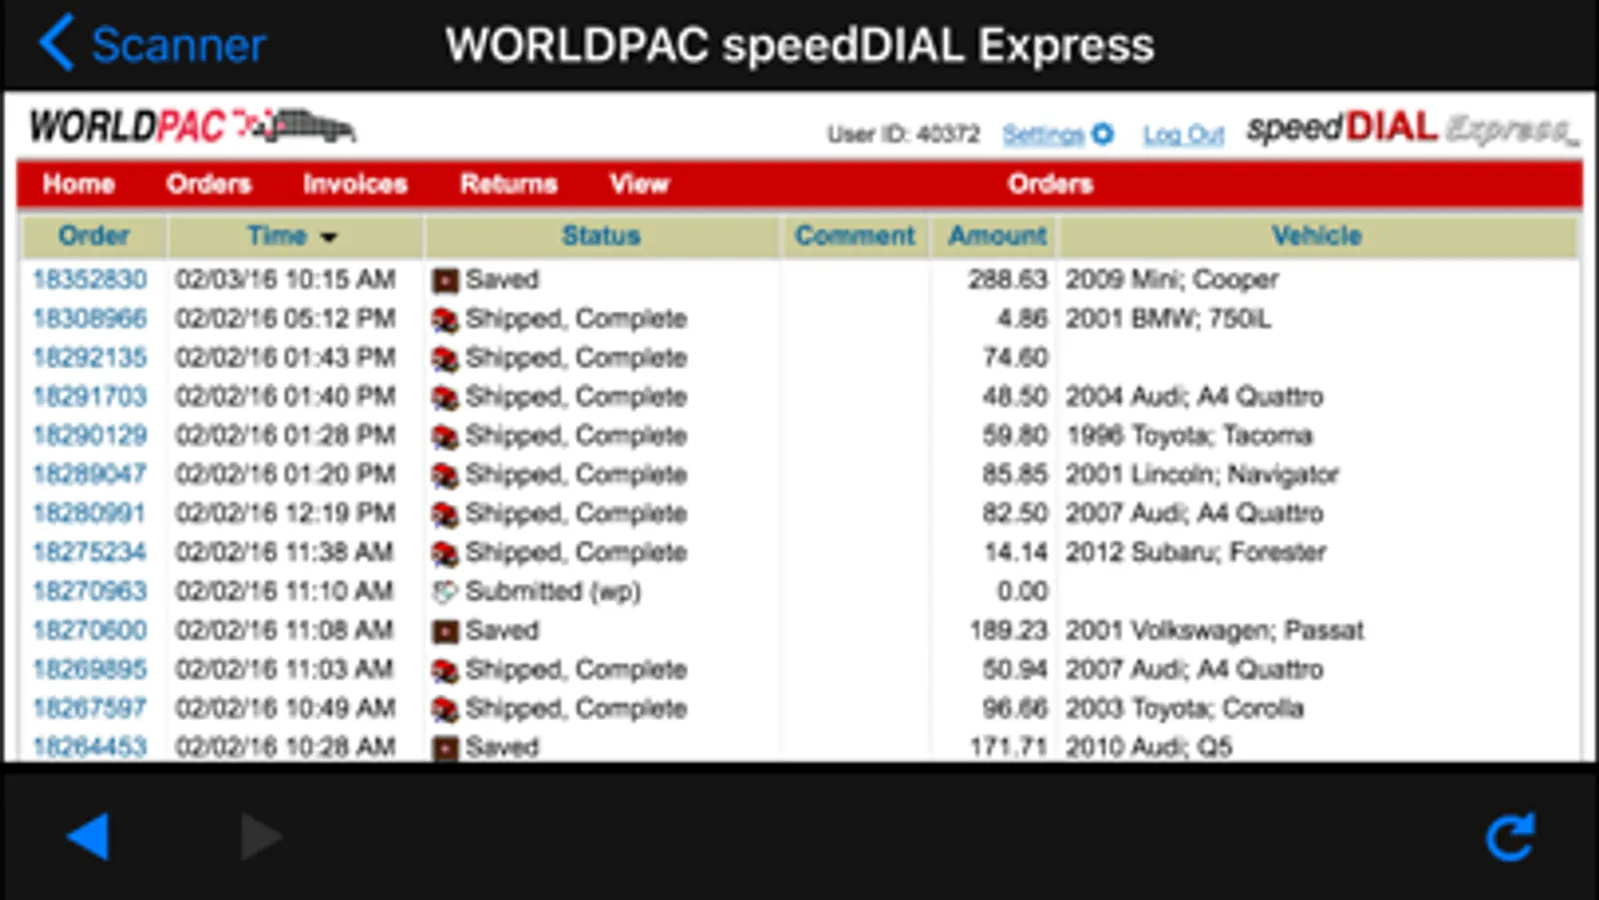The image size is (1599, 900).
Task: Open order 18270963
Action: [x=90, y=591]
